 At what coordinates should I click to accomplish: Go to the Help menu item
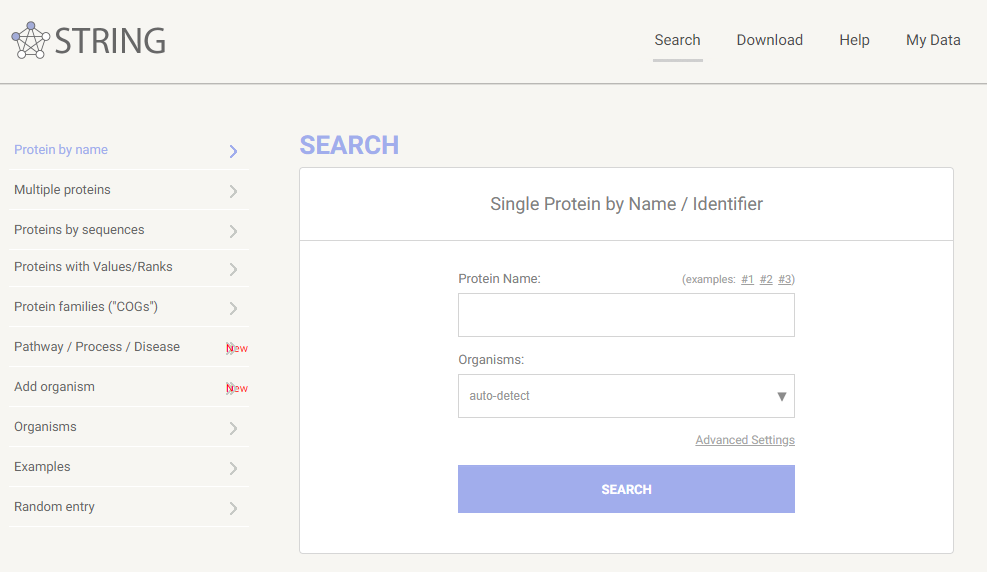pyautogui.click(x=854, y=40)
